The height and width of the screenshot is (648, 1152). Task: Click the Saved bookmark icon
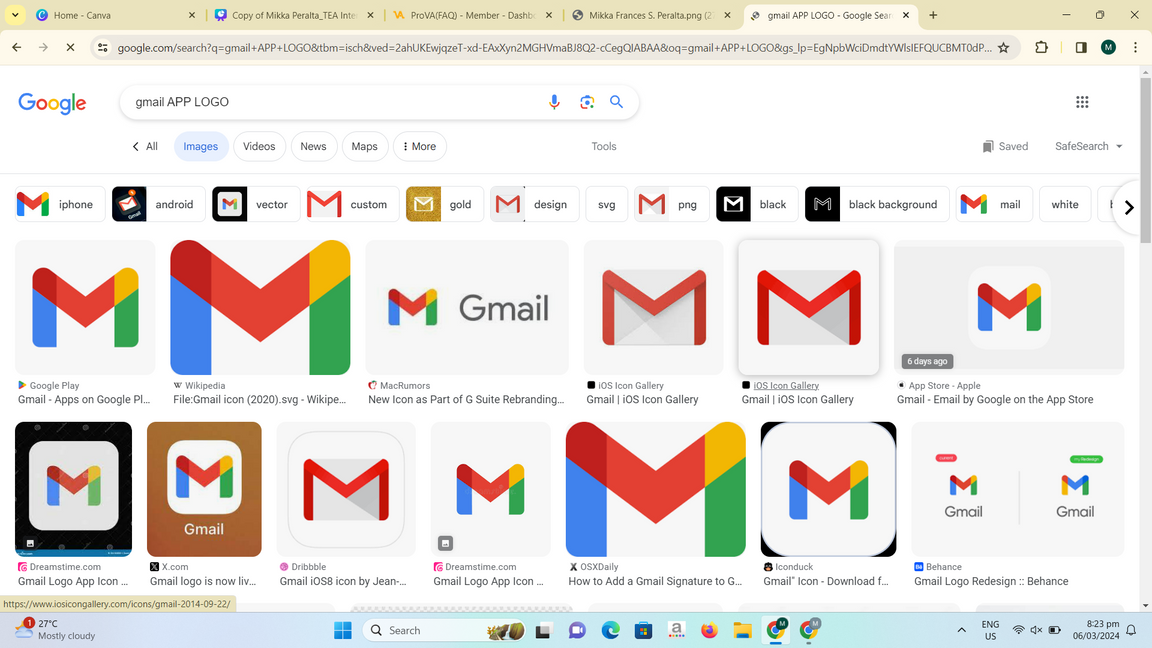(988, 146)
